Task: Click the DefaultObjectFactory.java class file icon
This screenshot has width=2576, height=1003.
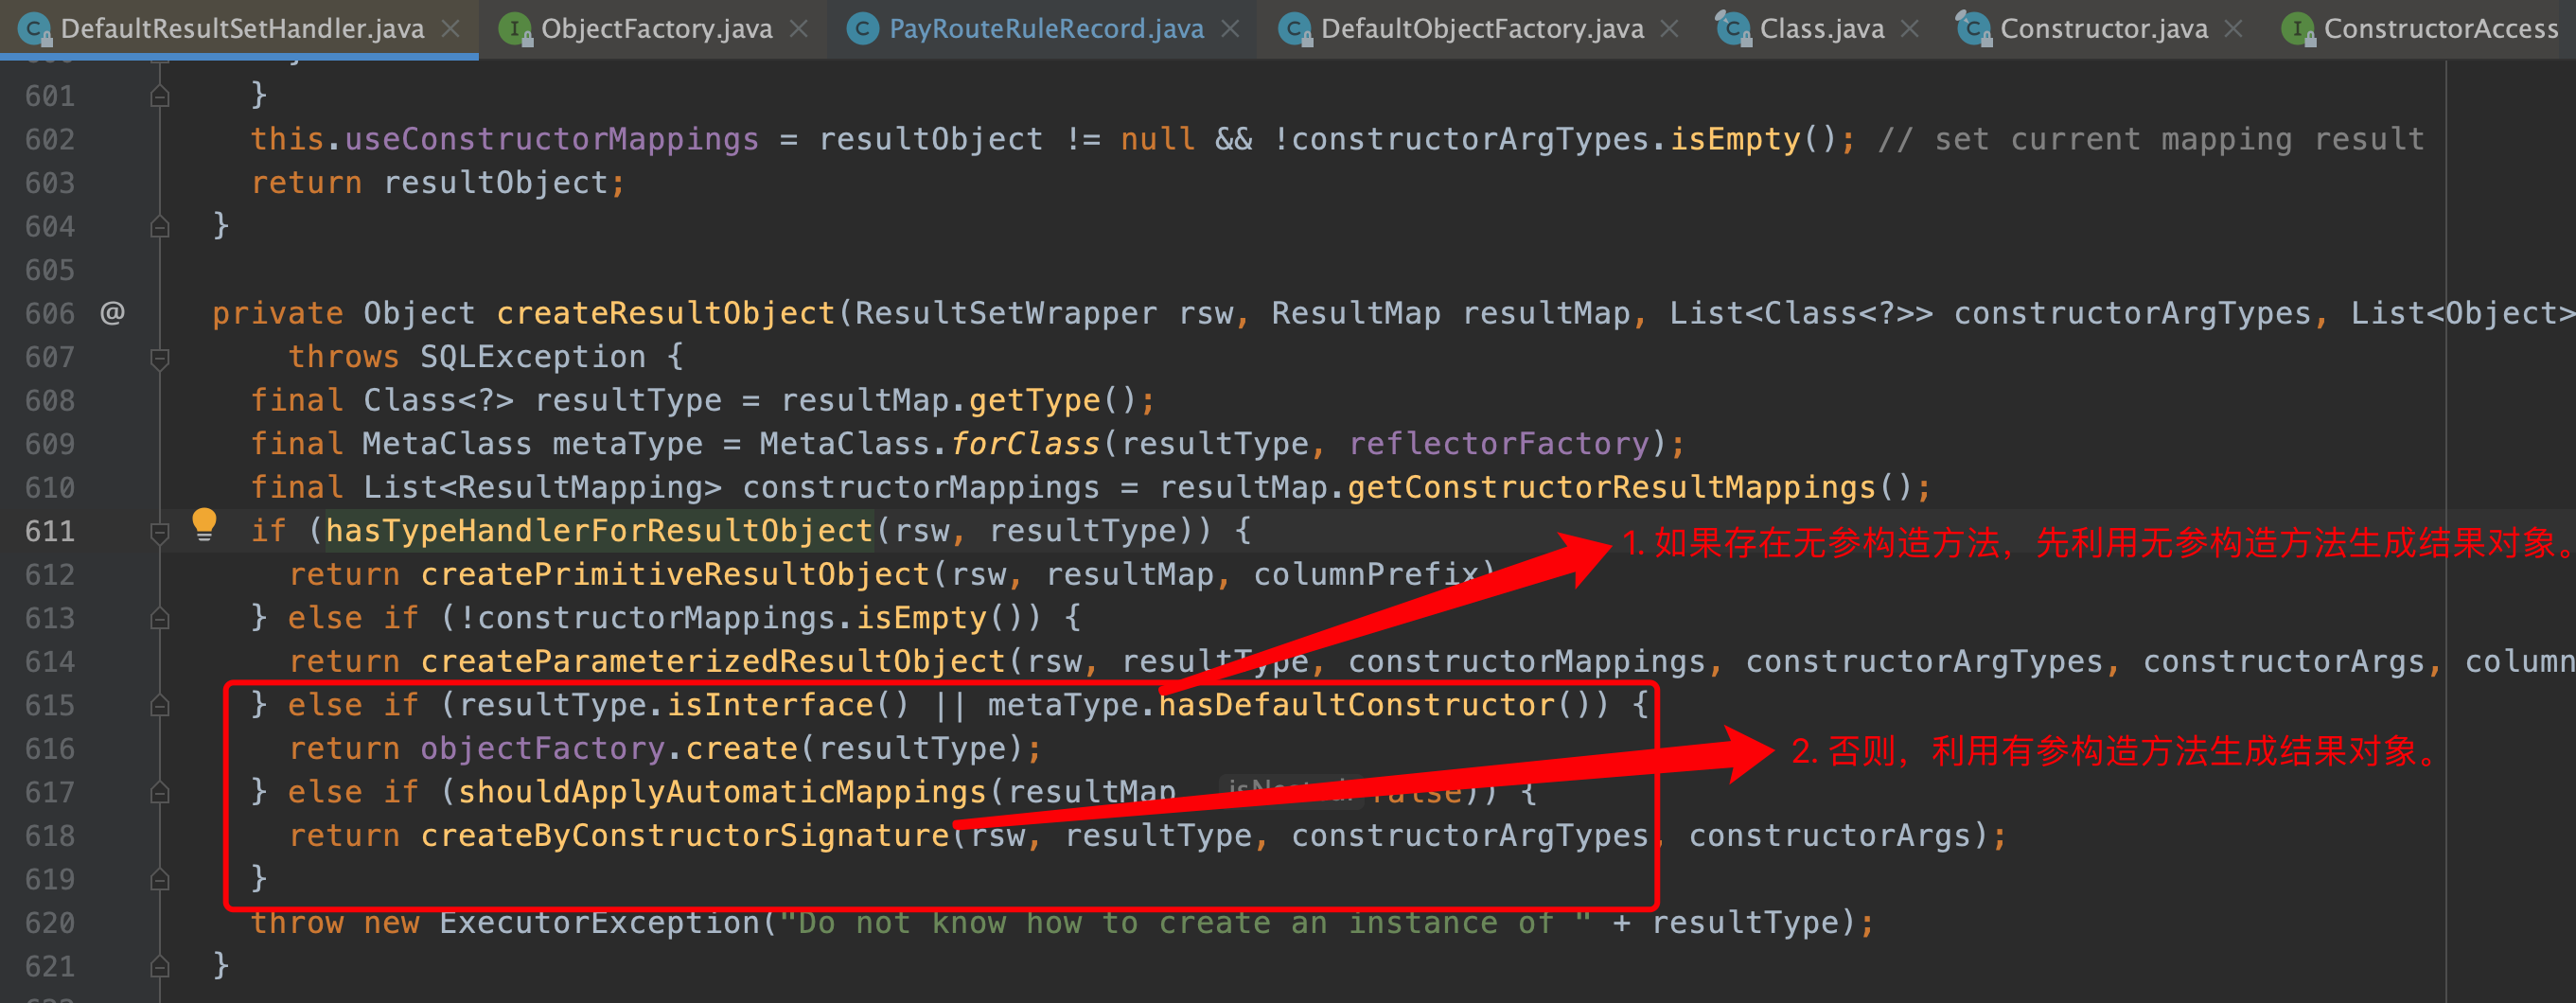Action: (1295, 29)
